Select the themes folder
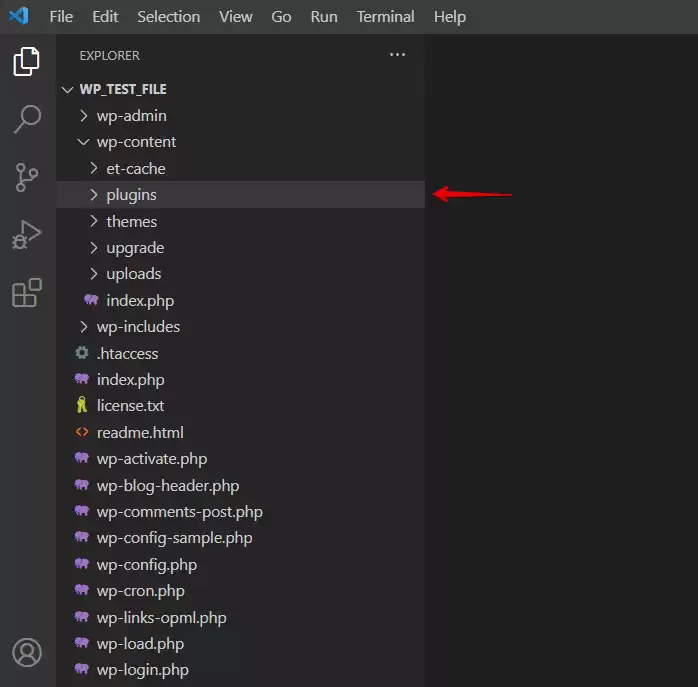Viewport: 698px width, 687px height. 131,221
